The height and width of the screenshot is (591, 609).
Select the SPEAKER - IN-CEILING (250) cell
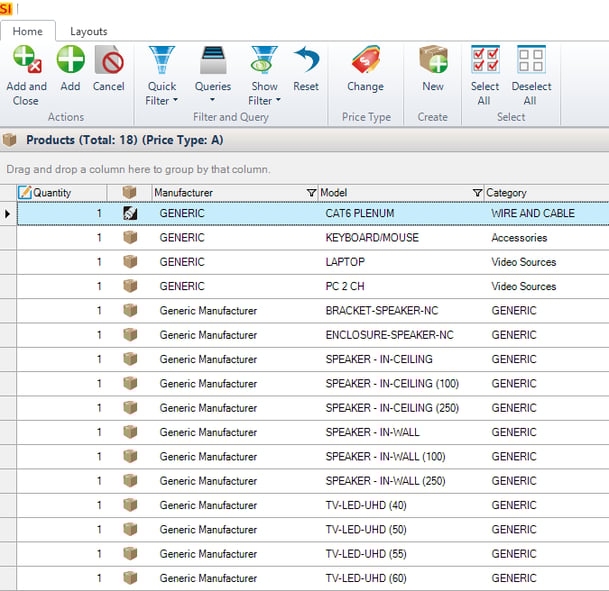point(401,408)
